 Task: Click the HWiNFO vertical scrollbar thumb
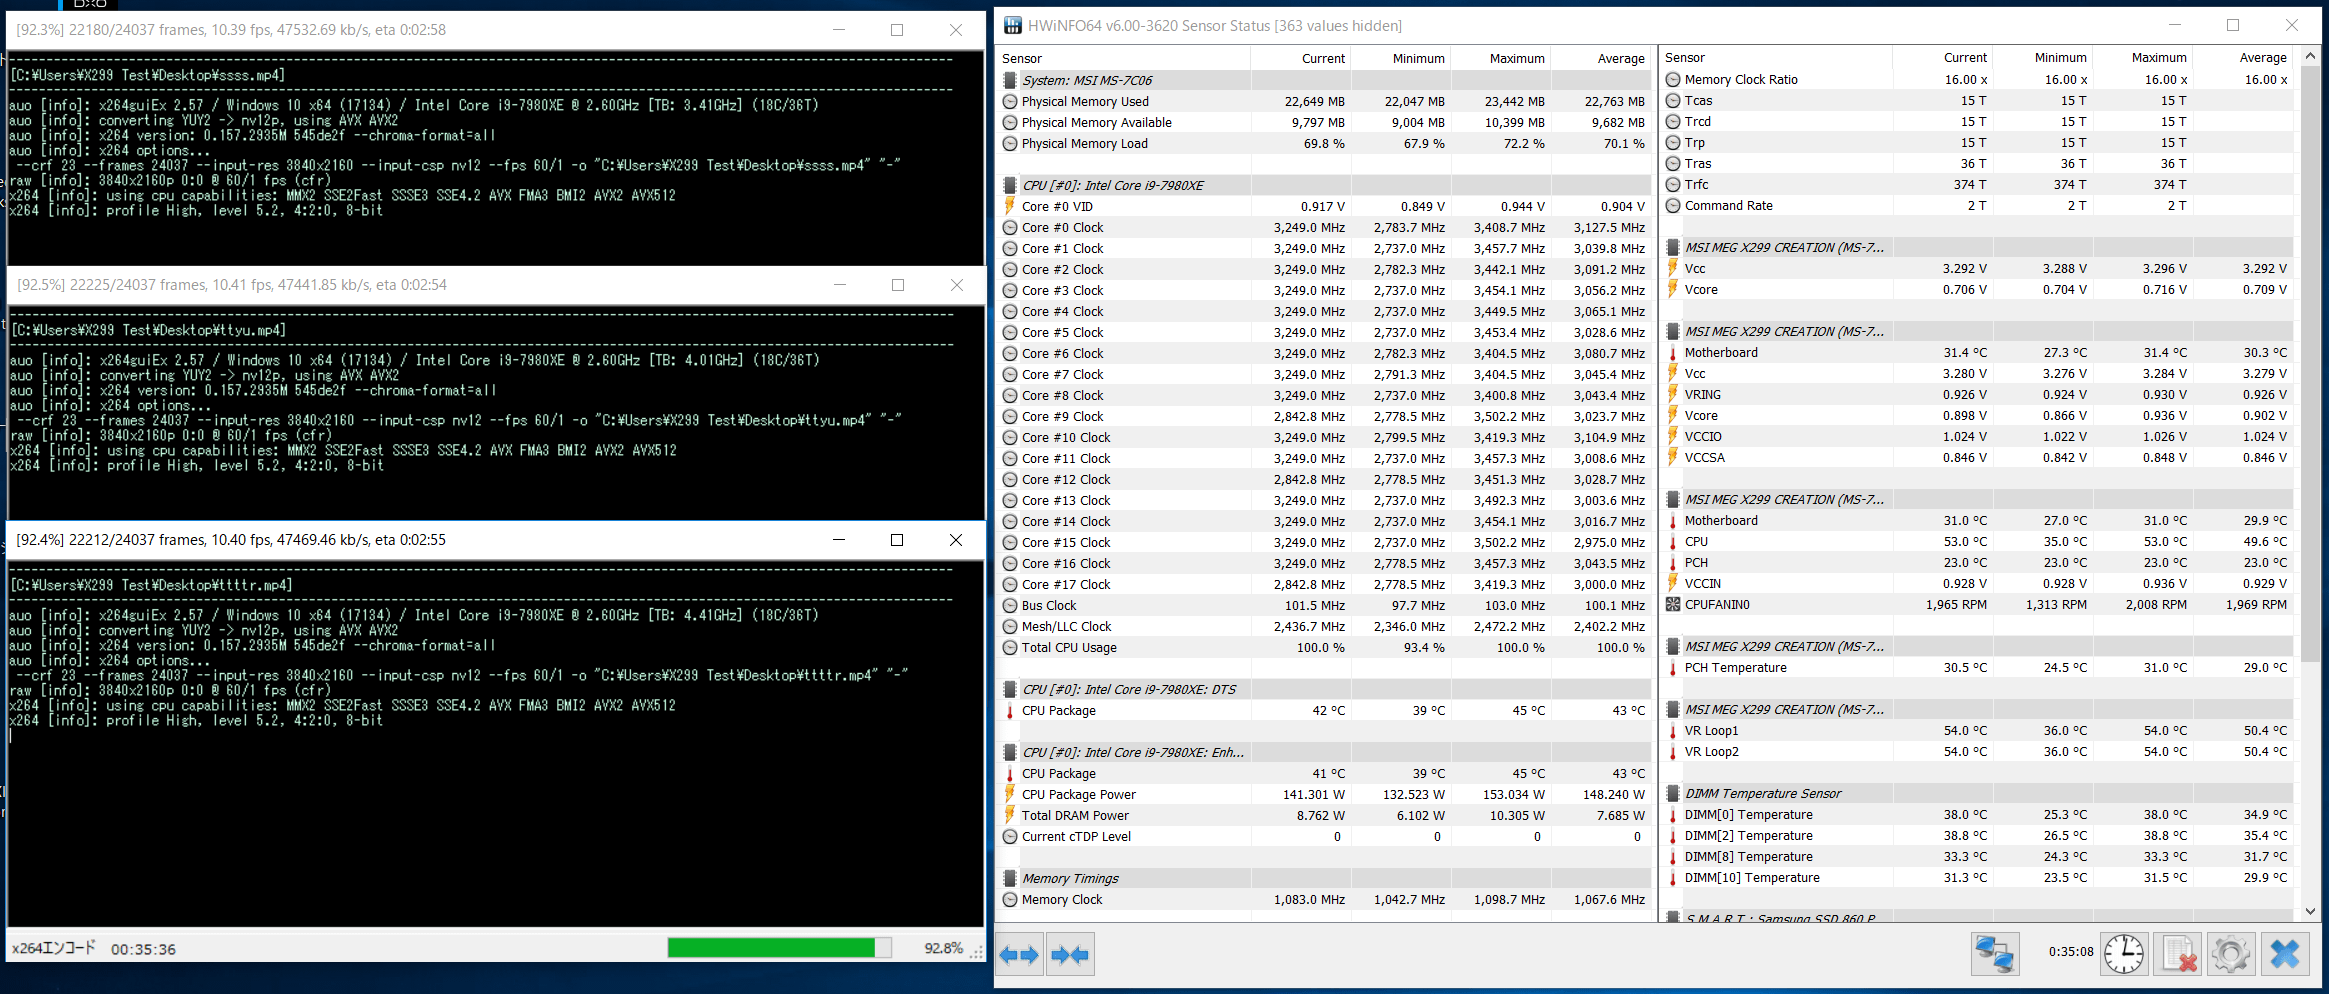2309,364
